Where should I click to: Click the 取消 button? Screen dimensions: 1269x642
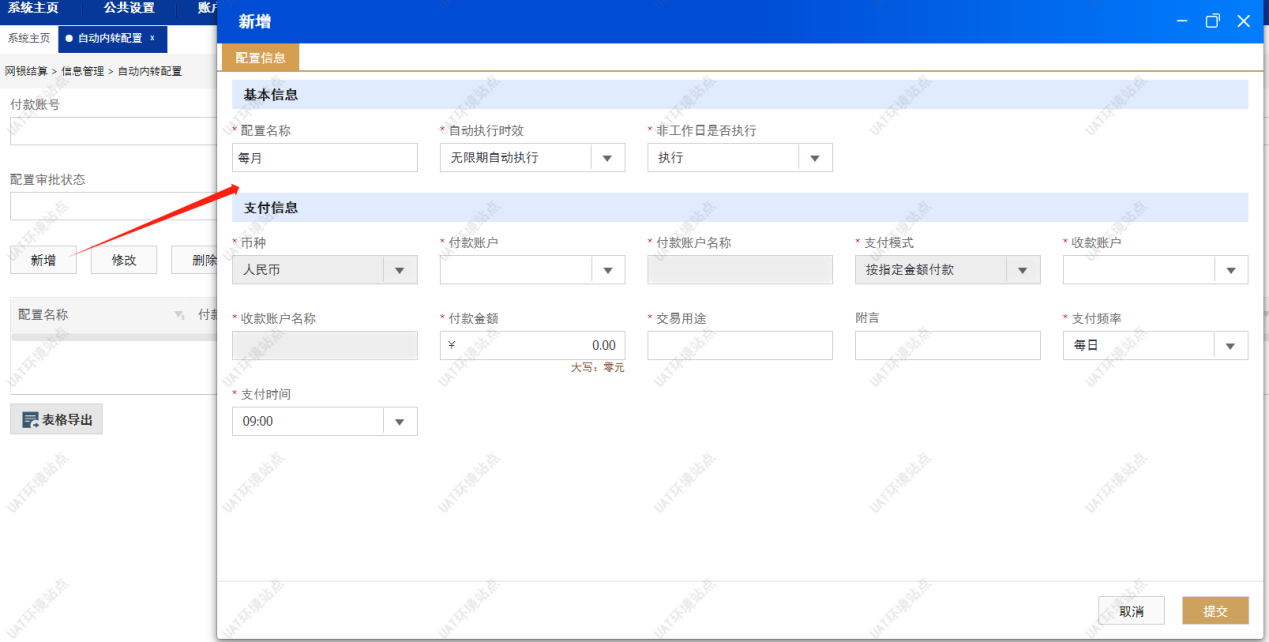(1131, 611)
